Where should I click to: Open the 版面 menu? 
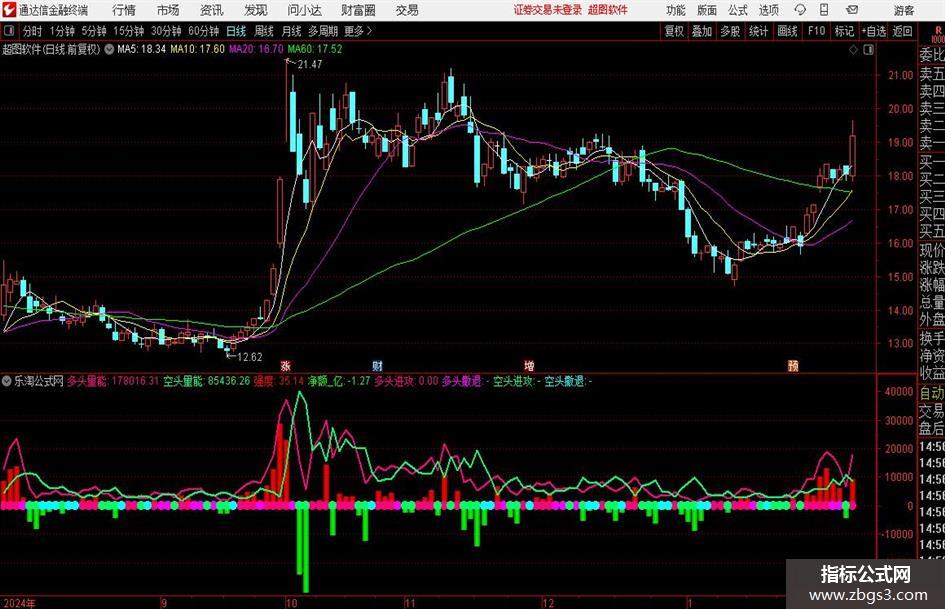tap(706, 10)
